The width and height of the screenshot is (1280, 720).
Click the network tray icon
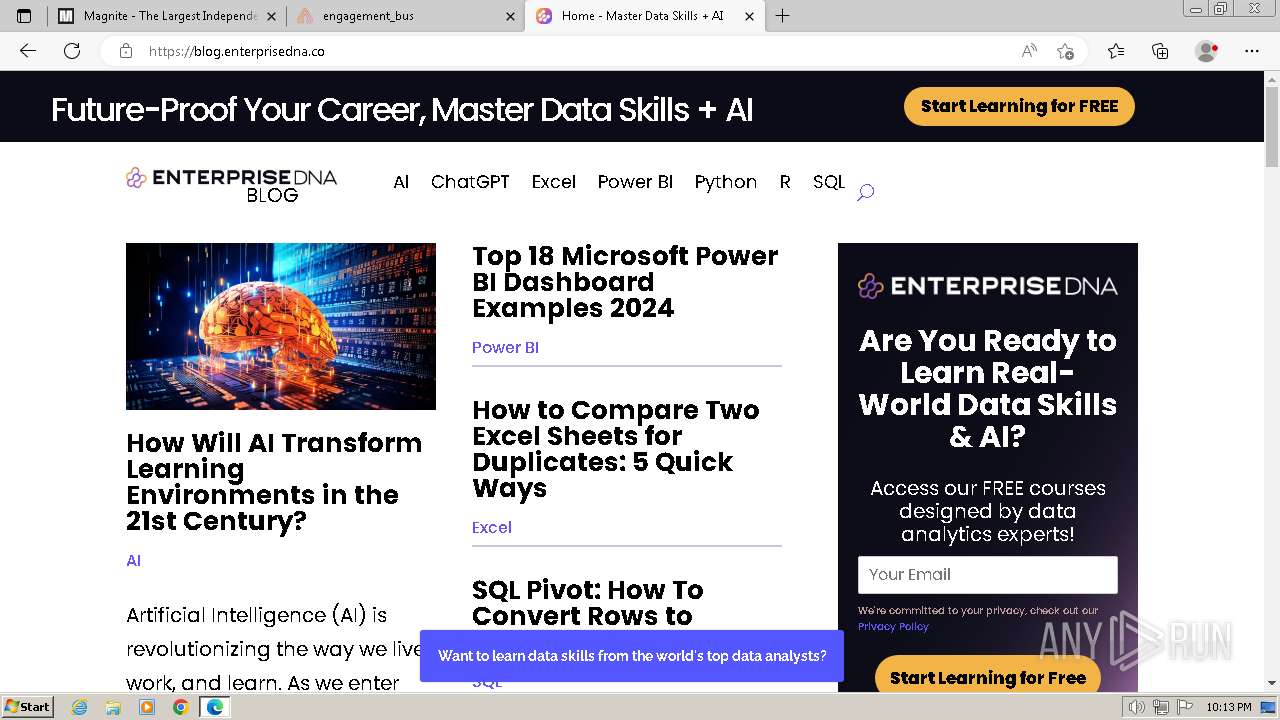pos(1161,707)
